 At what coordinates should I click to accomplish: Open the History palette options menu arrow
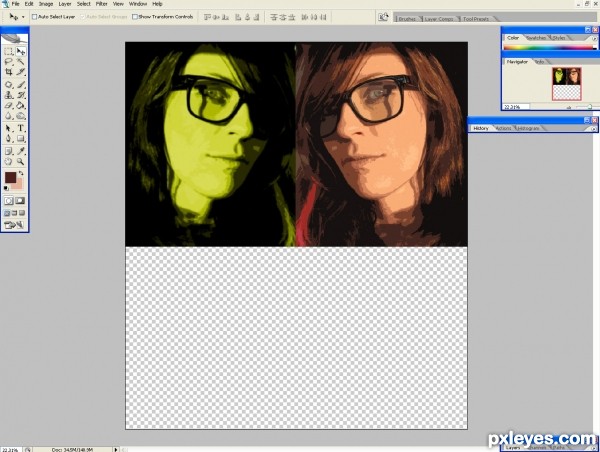click(593, 129)
